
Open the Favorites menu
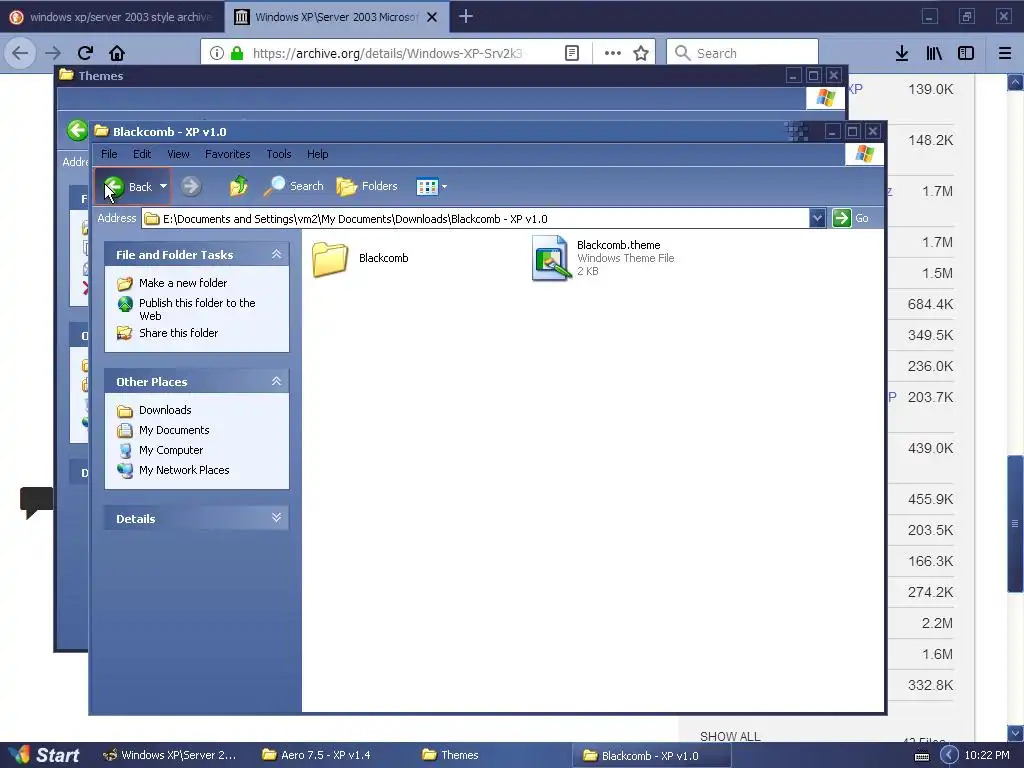tap(227, 154)
